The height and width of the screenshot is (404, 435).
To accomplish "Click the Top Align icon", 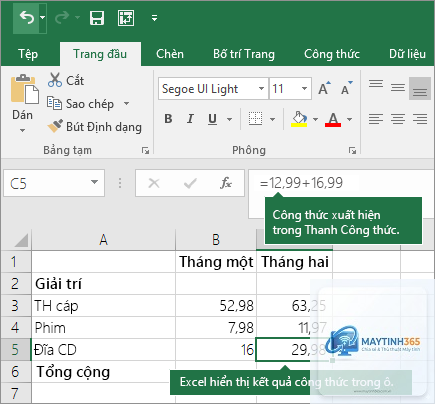I will [376, 84].
